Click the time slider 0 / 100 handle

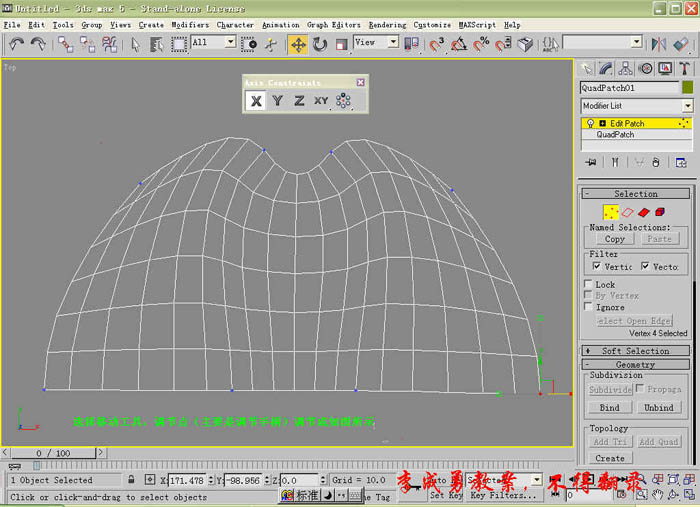pyautogui.click(x=53, y=453)
